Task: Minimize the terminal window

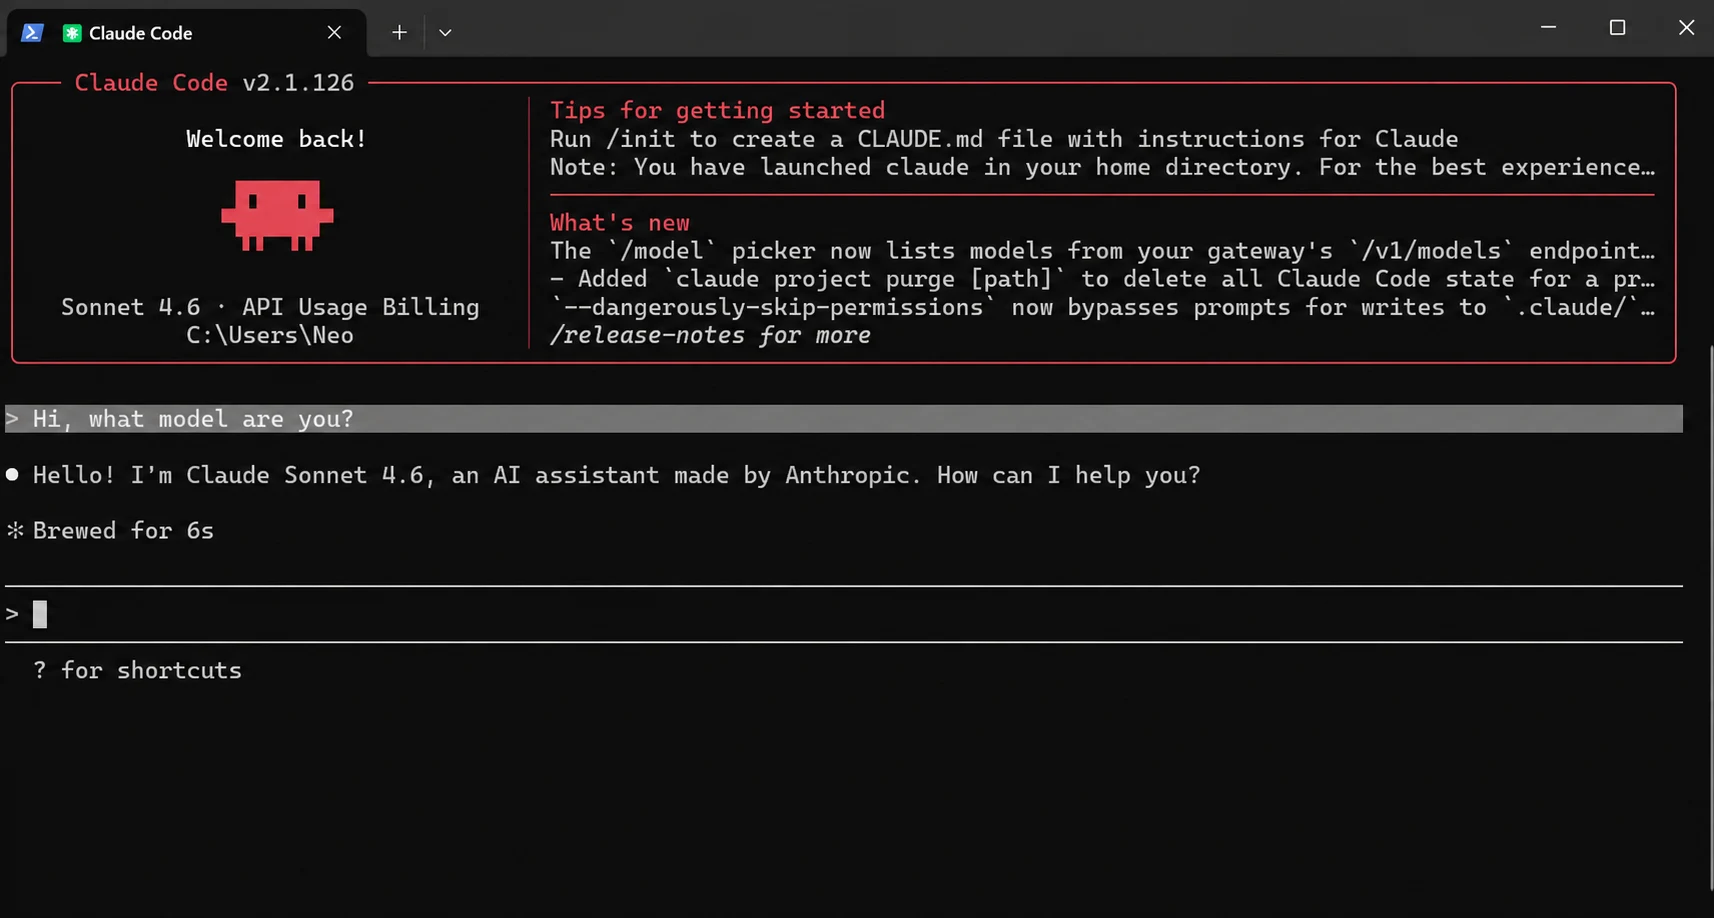Action: (1548, 28)
